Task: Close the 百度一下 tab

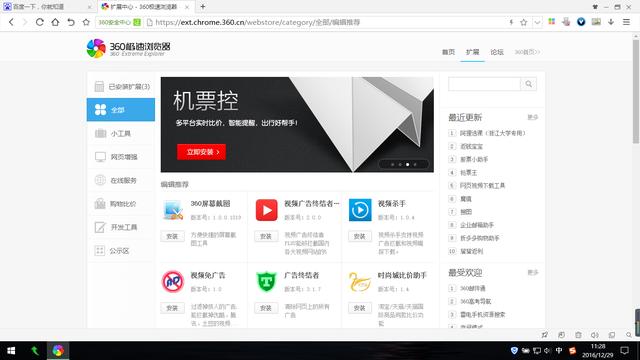Action: pyautogui.click(x=89, y=7)
